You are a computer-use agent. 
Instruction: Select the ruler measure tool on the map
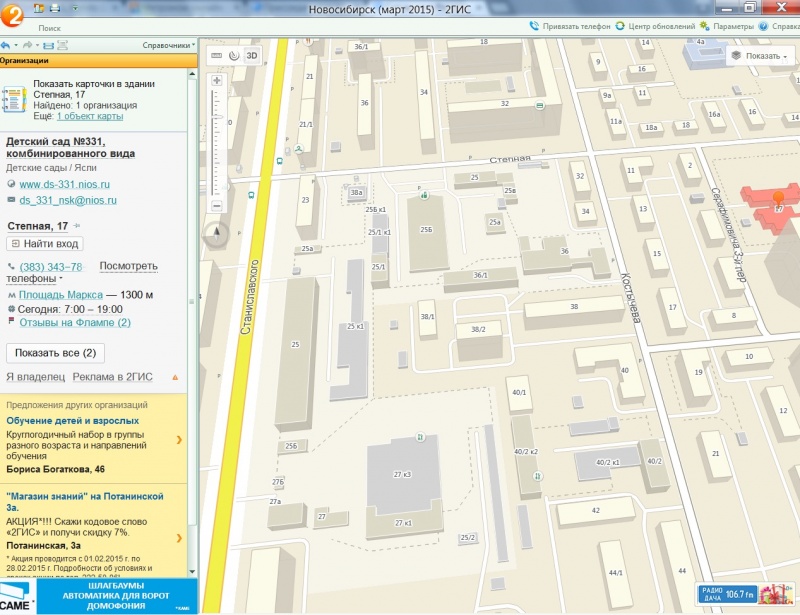point(217,56)
